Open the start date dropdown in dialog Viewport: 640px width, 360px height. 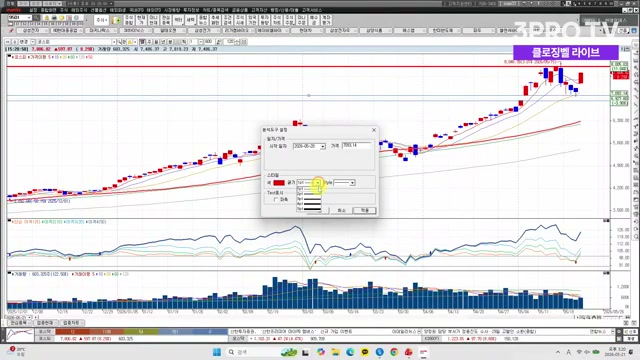[x=323, y=146]
